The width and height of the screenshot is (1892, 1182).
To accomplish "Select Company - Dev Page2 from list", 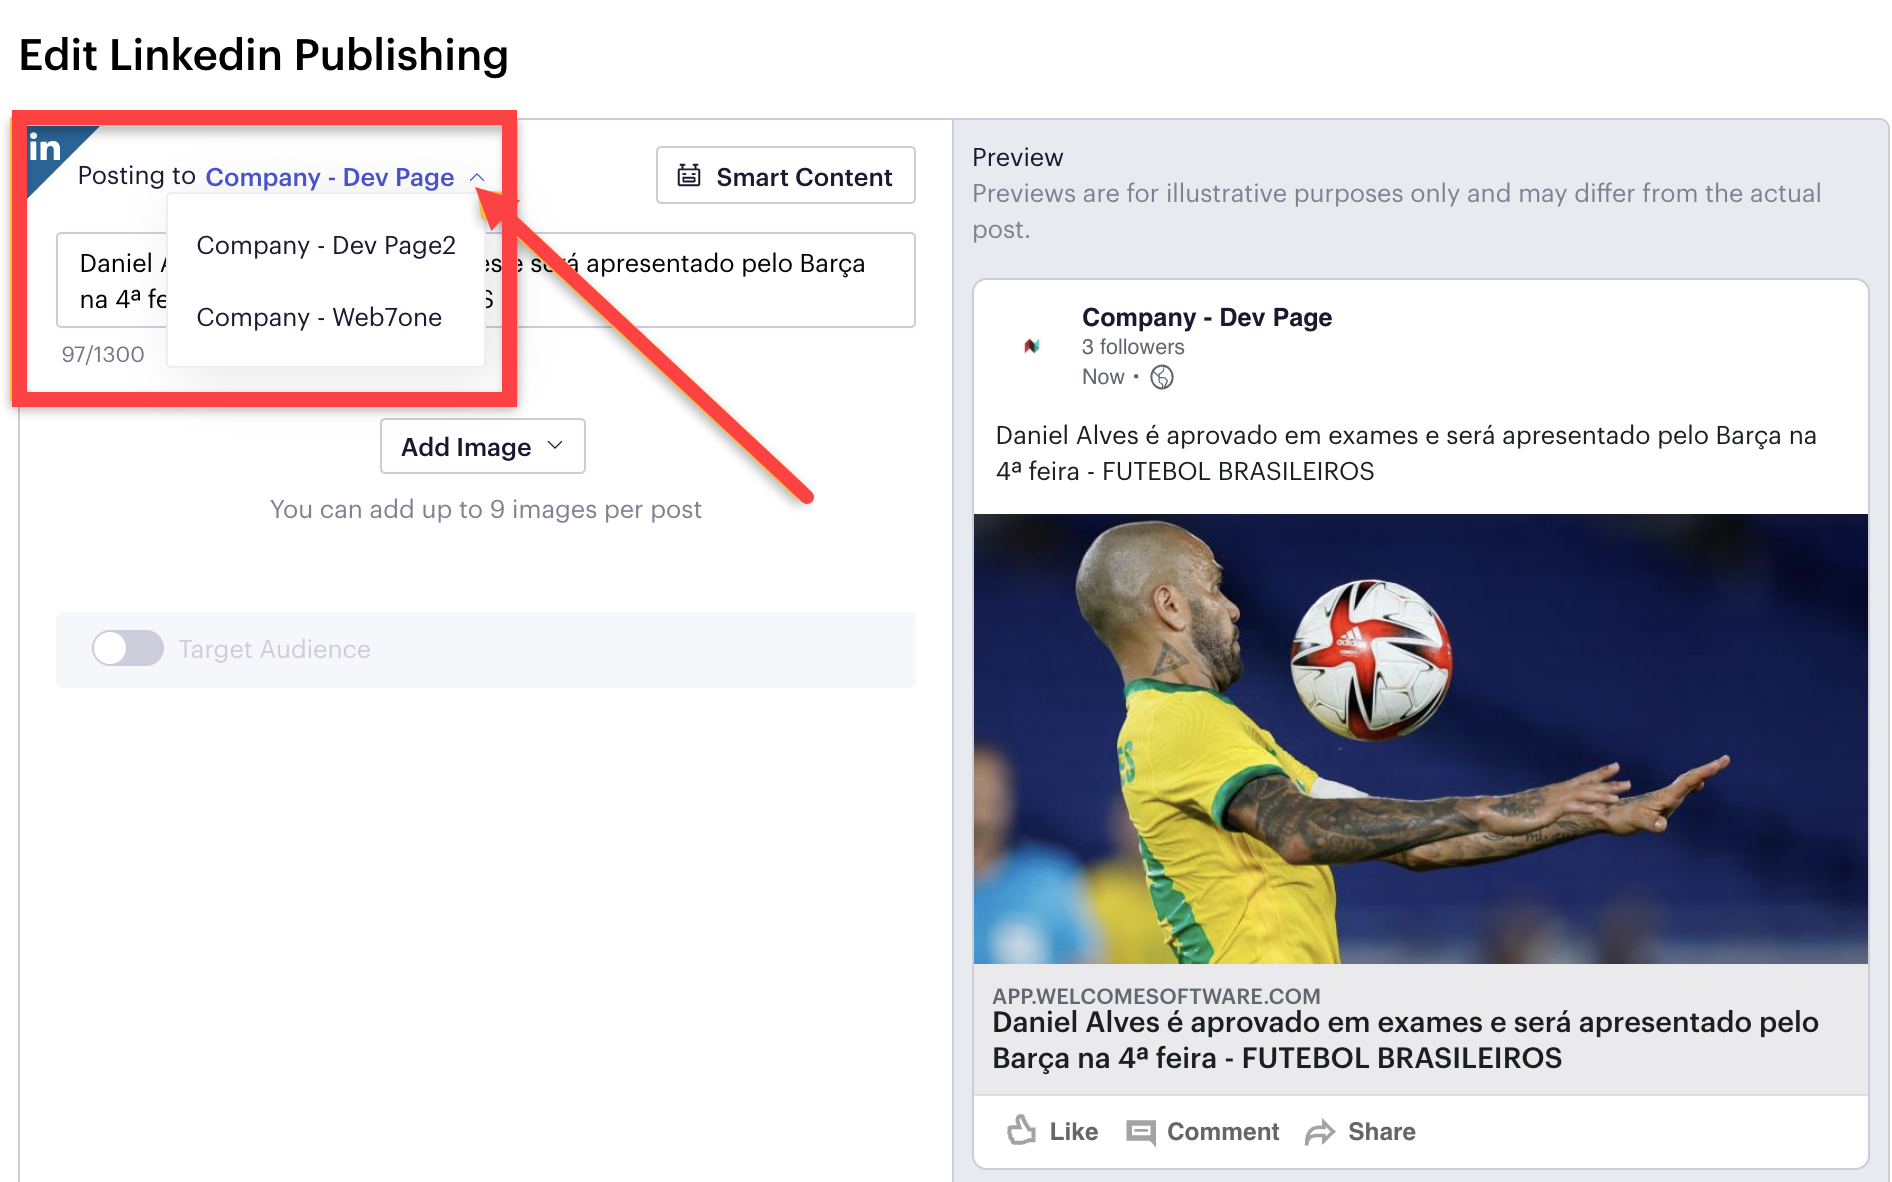I will coord(326,245).
